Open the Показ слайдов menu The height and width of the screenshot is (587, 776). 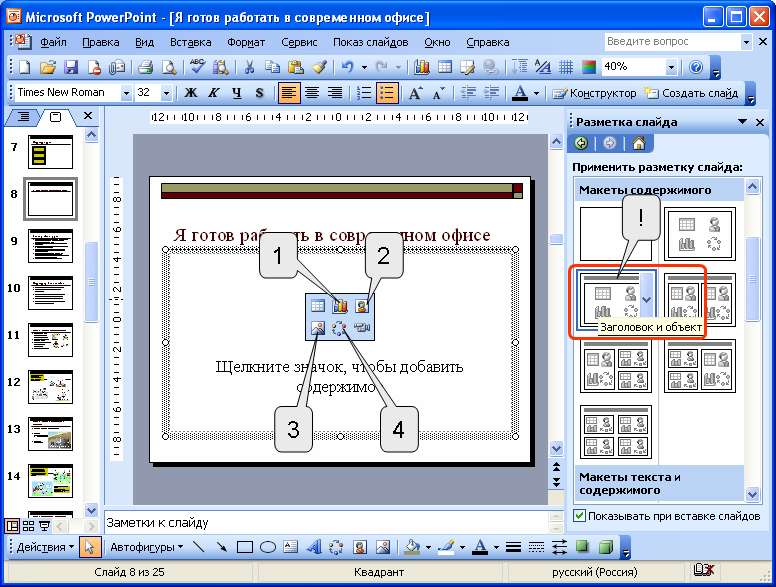click(370, 43)
